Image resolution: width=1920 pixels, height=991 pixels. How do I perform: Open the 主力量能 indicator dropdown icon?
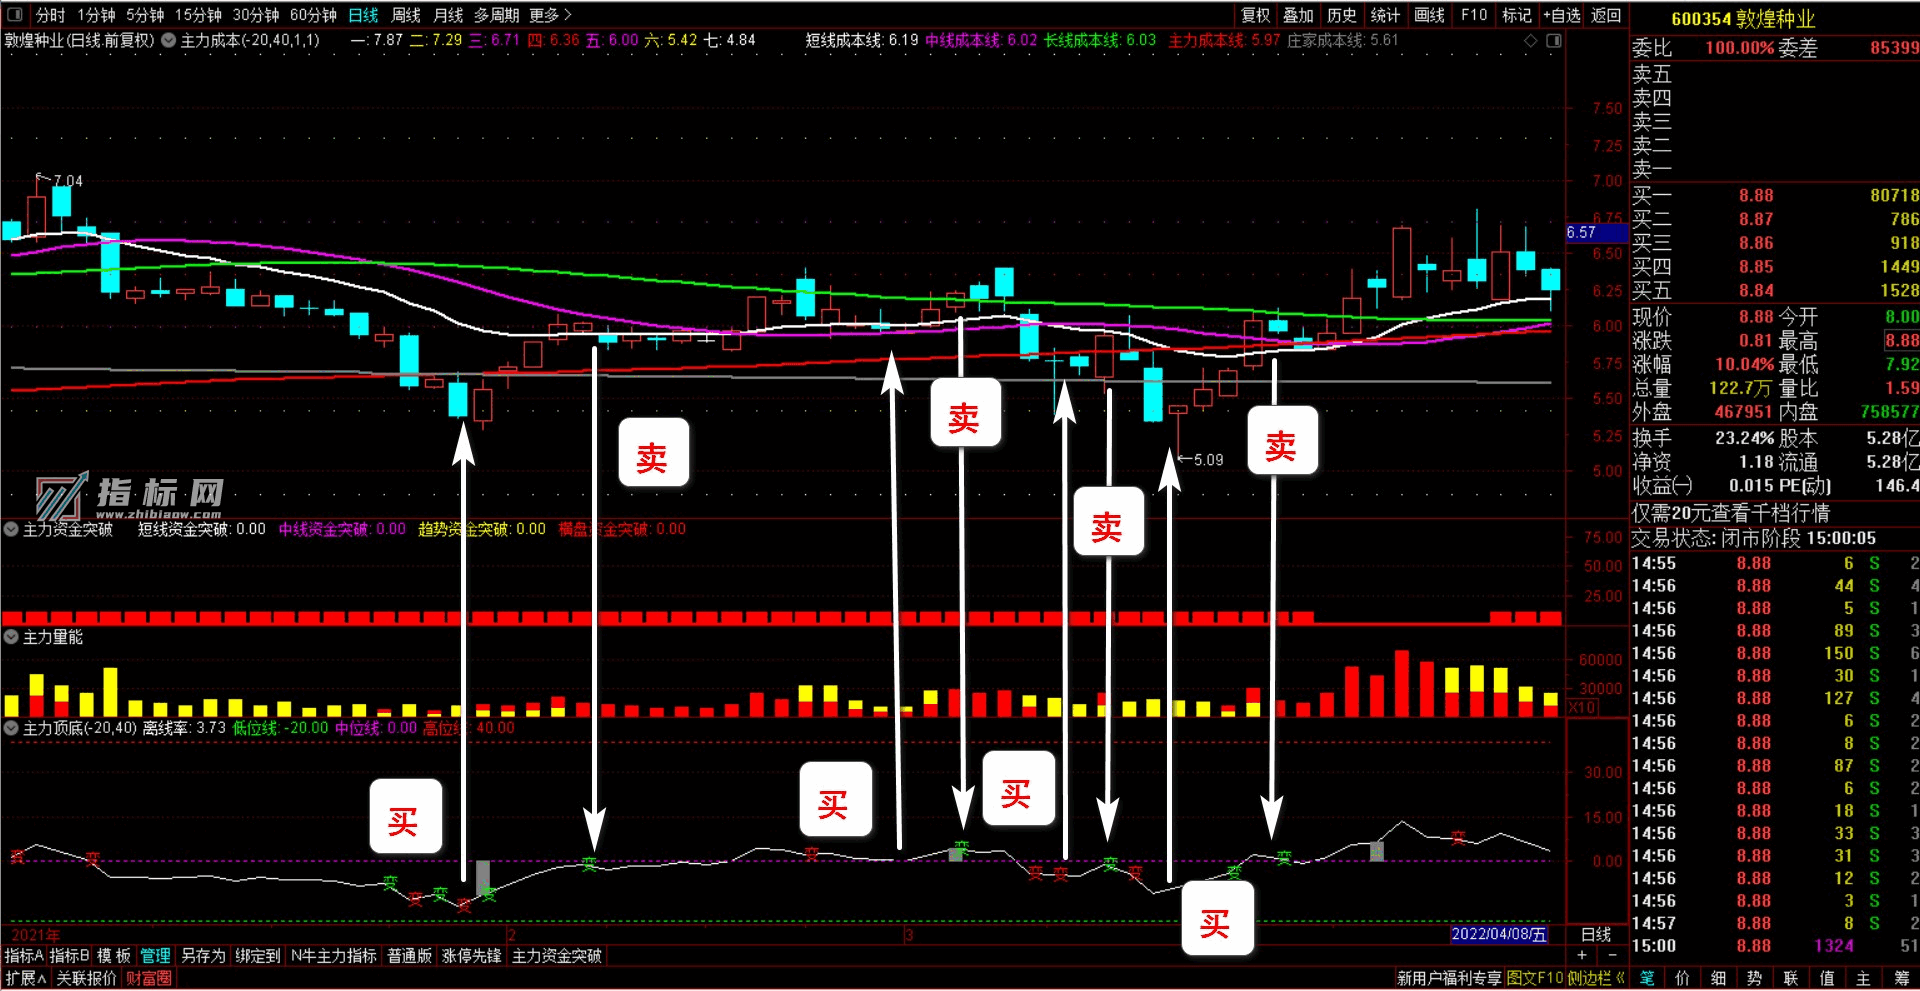(x=11, y=637)
